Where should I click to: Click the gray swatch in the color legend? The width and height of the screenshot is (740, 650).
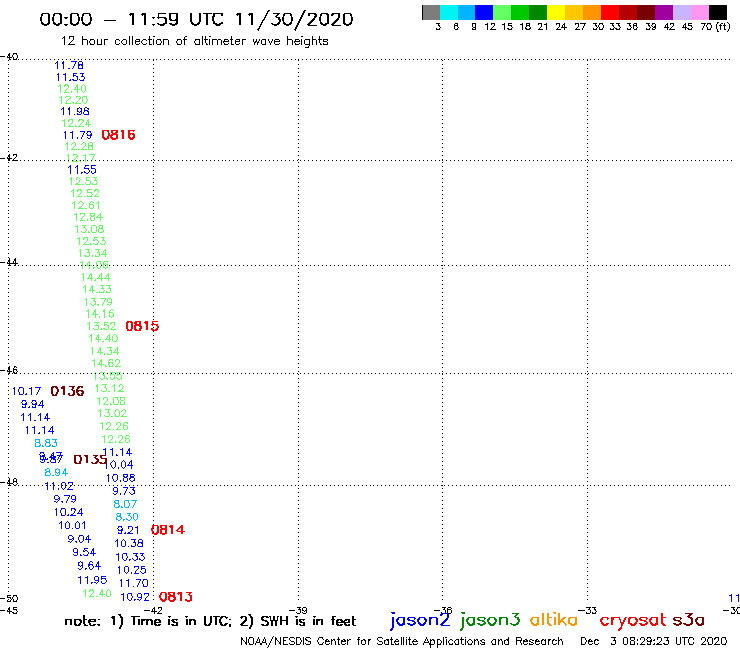tap(431, 12)
